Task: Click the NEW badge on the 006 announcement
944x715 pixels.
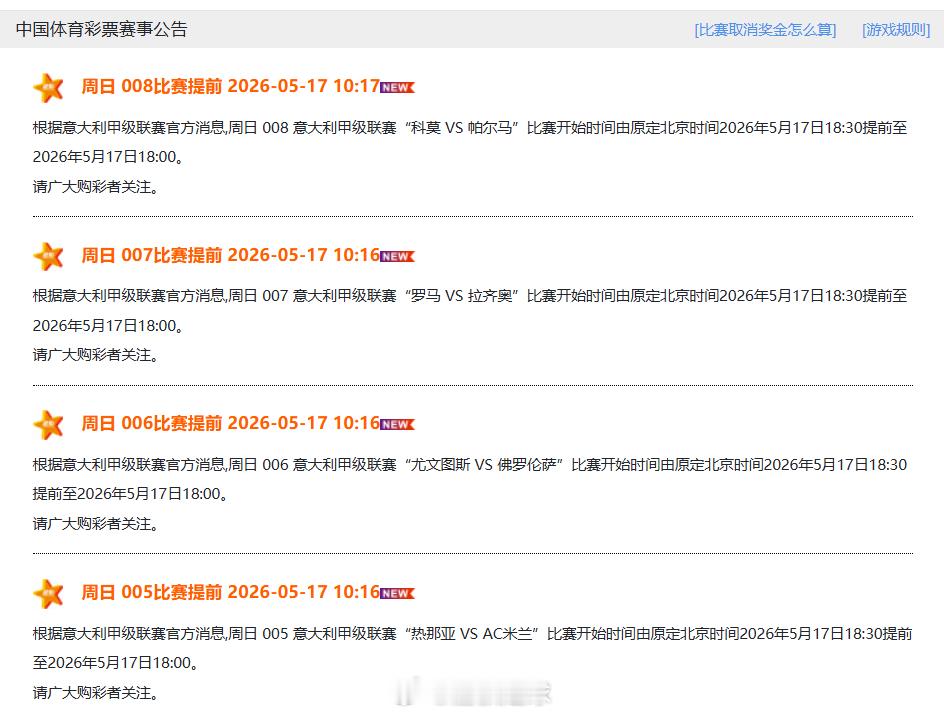Action: click(397, 424)
